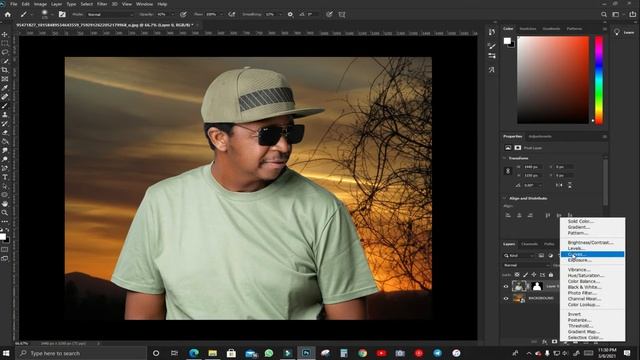Click the filter for adjustment layers icon

coord(550,256)
